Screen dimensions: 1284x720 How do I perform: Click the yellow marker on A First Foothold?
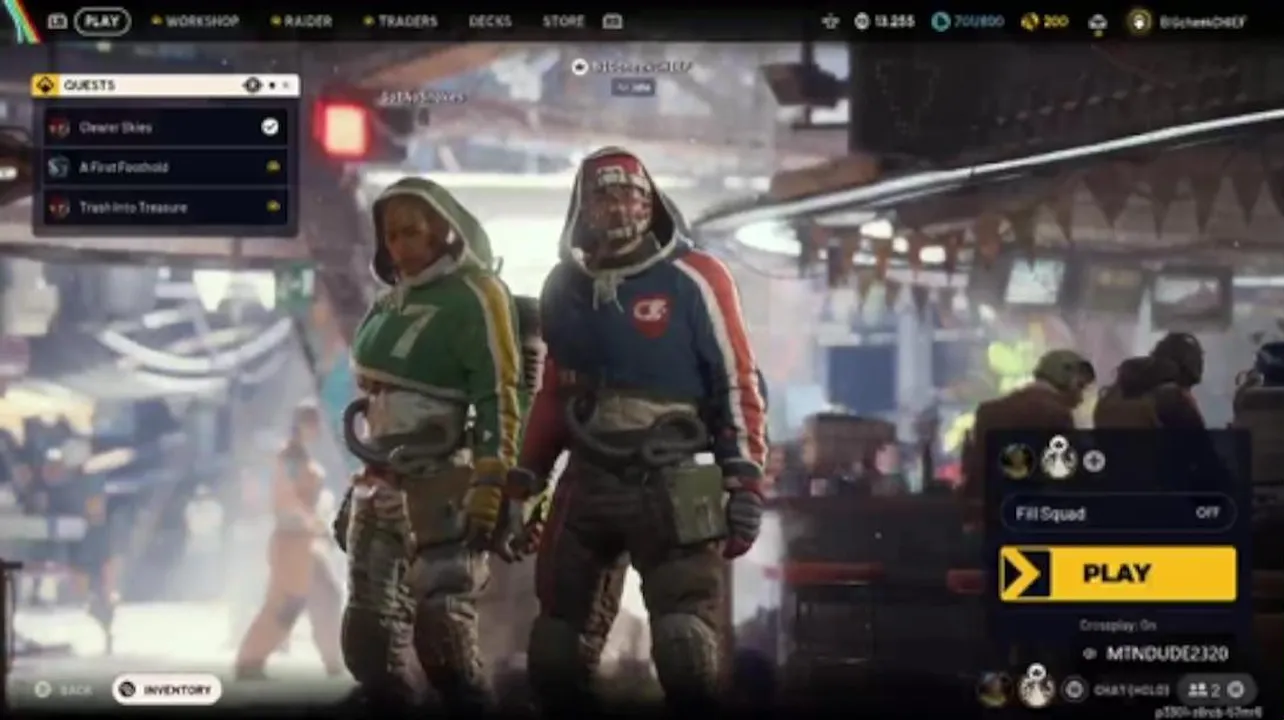click(x=273, y=167)
